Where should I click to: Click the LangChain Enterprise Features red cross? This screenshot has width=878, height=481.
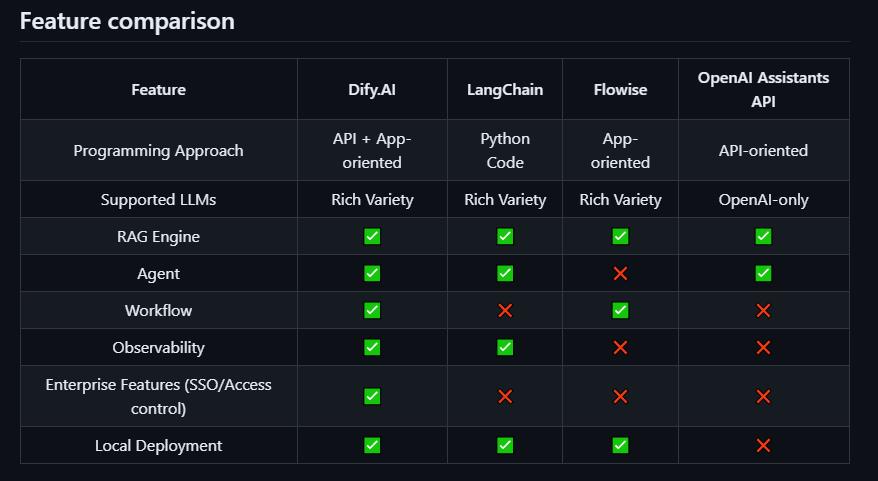click(505, 396)
